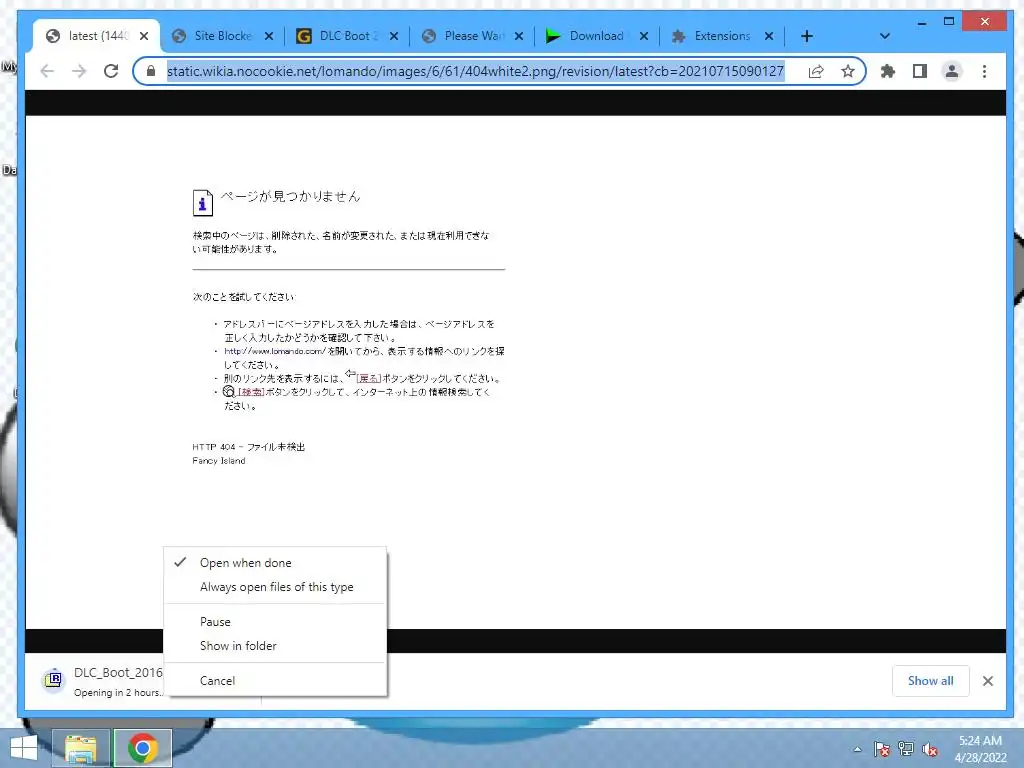
Task: Close the Extensions tab
Action: (x=769, y=36)
